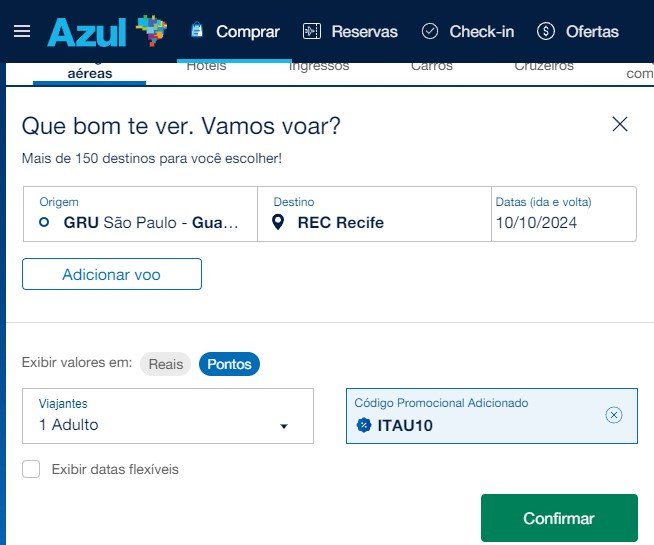Viewport: 654px width, 545px height.
Task: Click the Ofertas dollar sign icon
Action: point(546,31)
